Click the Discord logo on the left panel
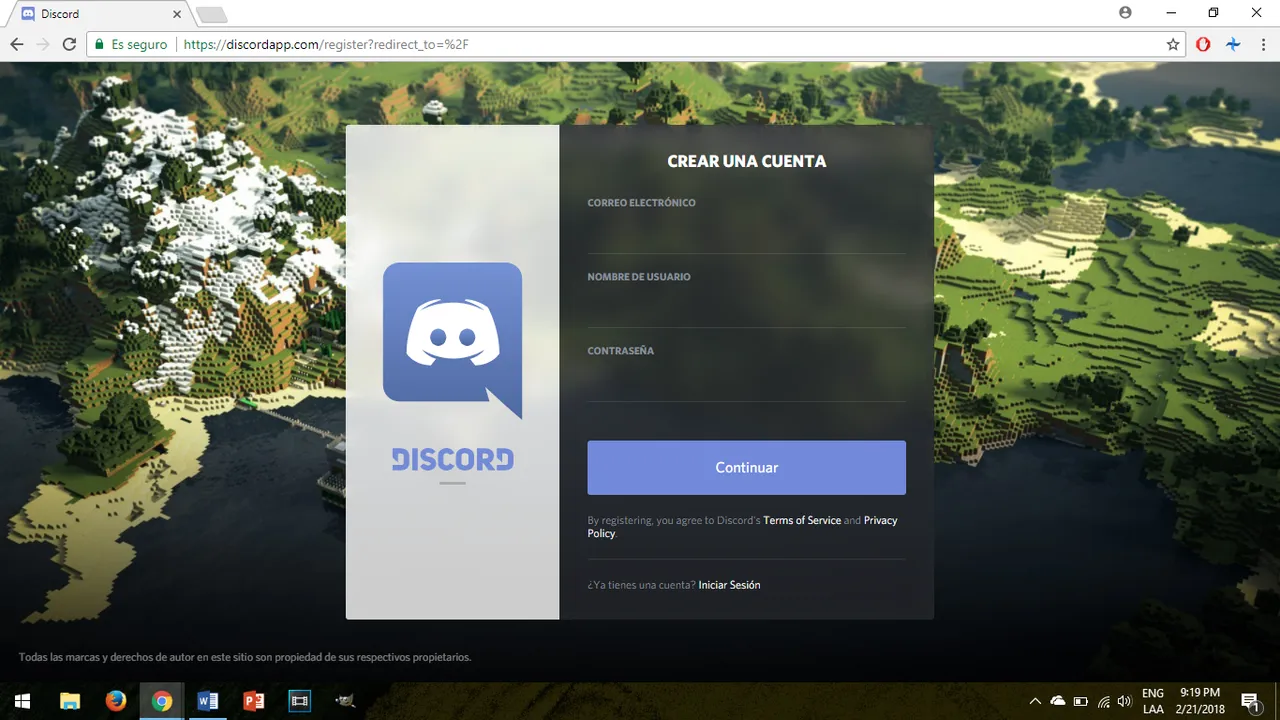1280x720 pixels. pos(452,341)
